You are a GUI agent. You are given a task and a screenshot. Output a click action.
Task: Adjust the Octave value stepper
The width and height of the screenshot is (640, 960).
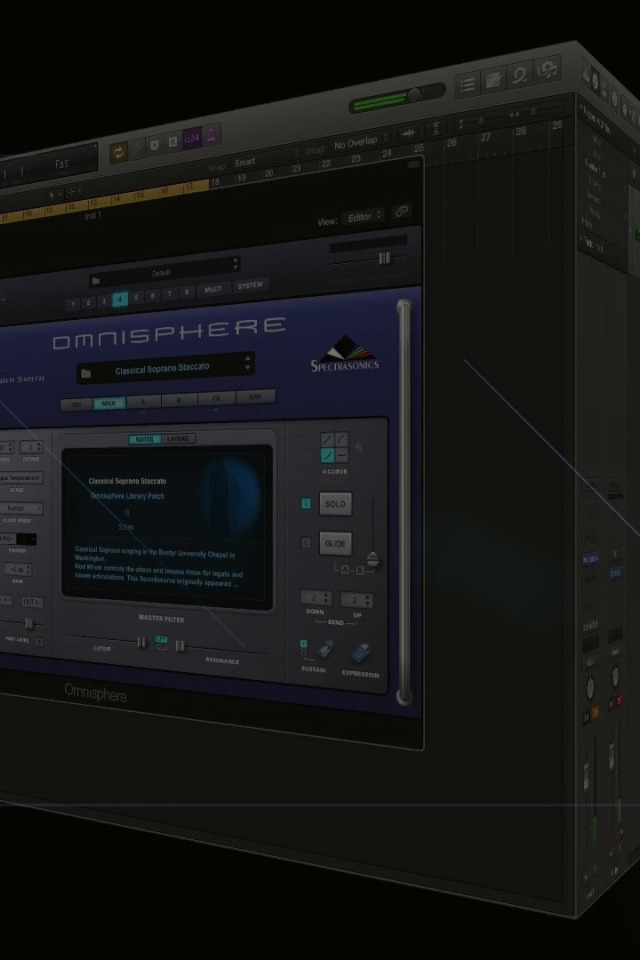pyautogui.click(x=31, y=448)
